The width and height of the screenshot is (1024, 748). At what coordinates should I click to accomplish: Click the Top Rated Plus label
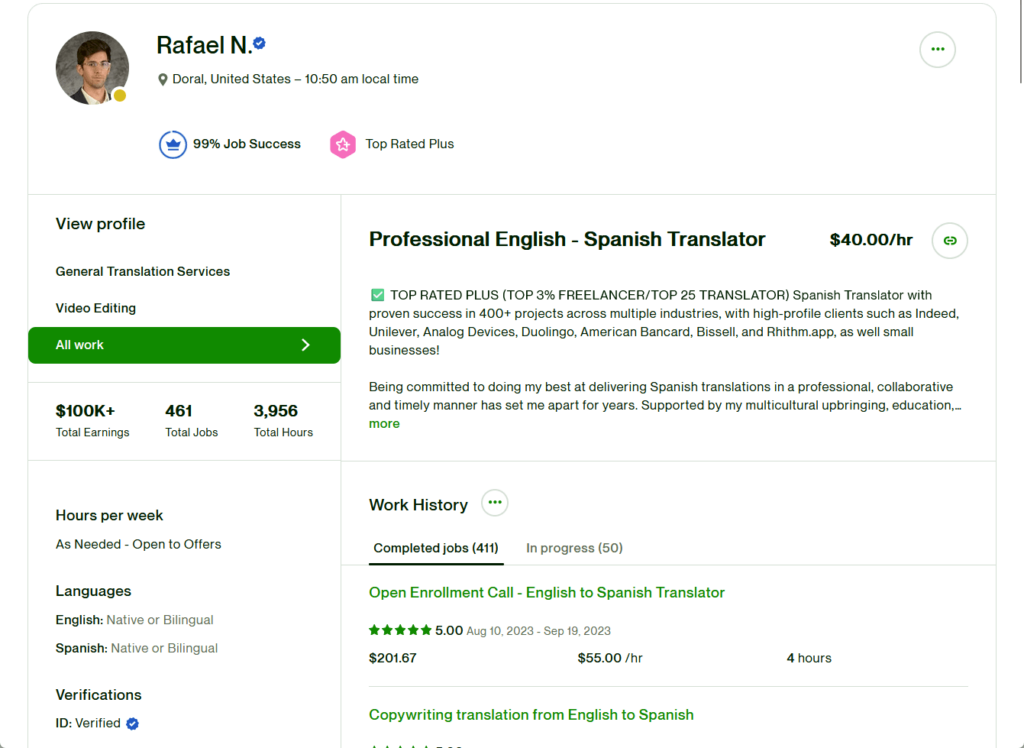tap(409, 144)
